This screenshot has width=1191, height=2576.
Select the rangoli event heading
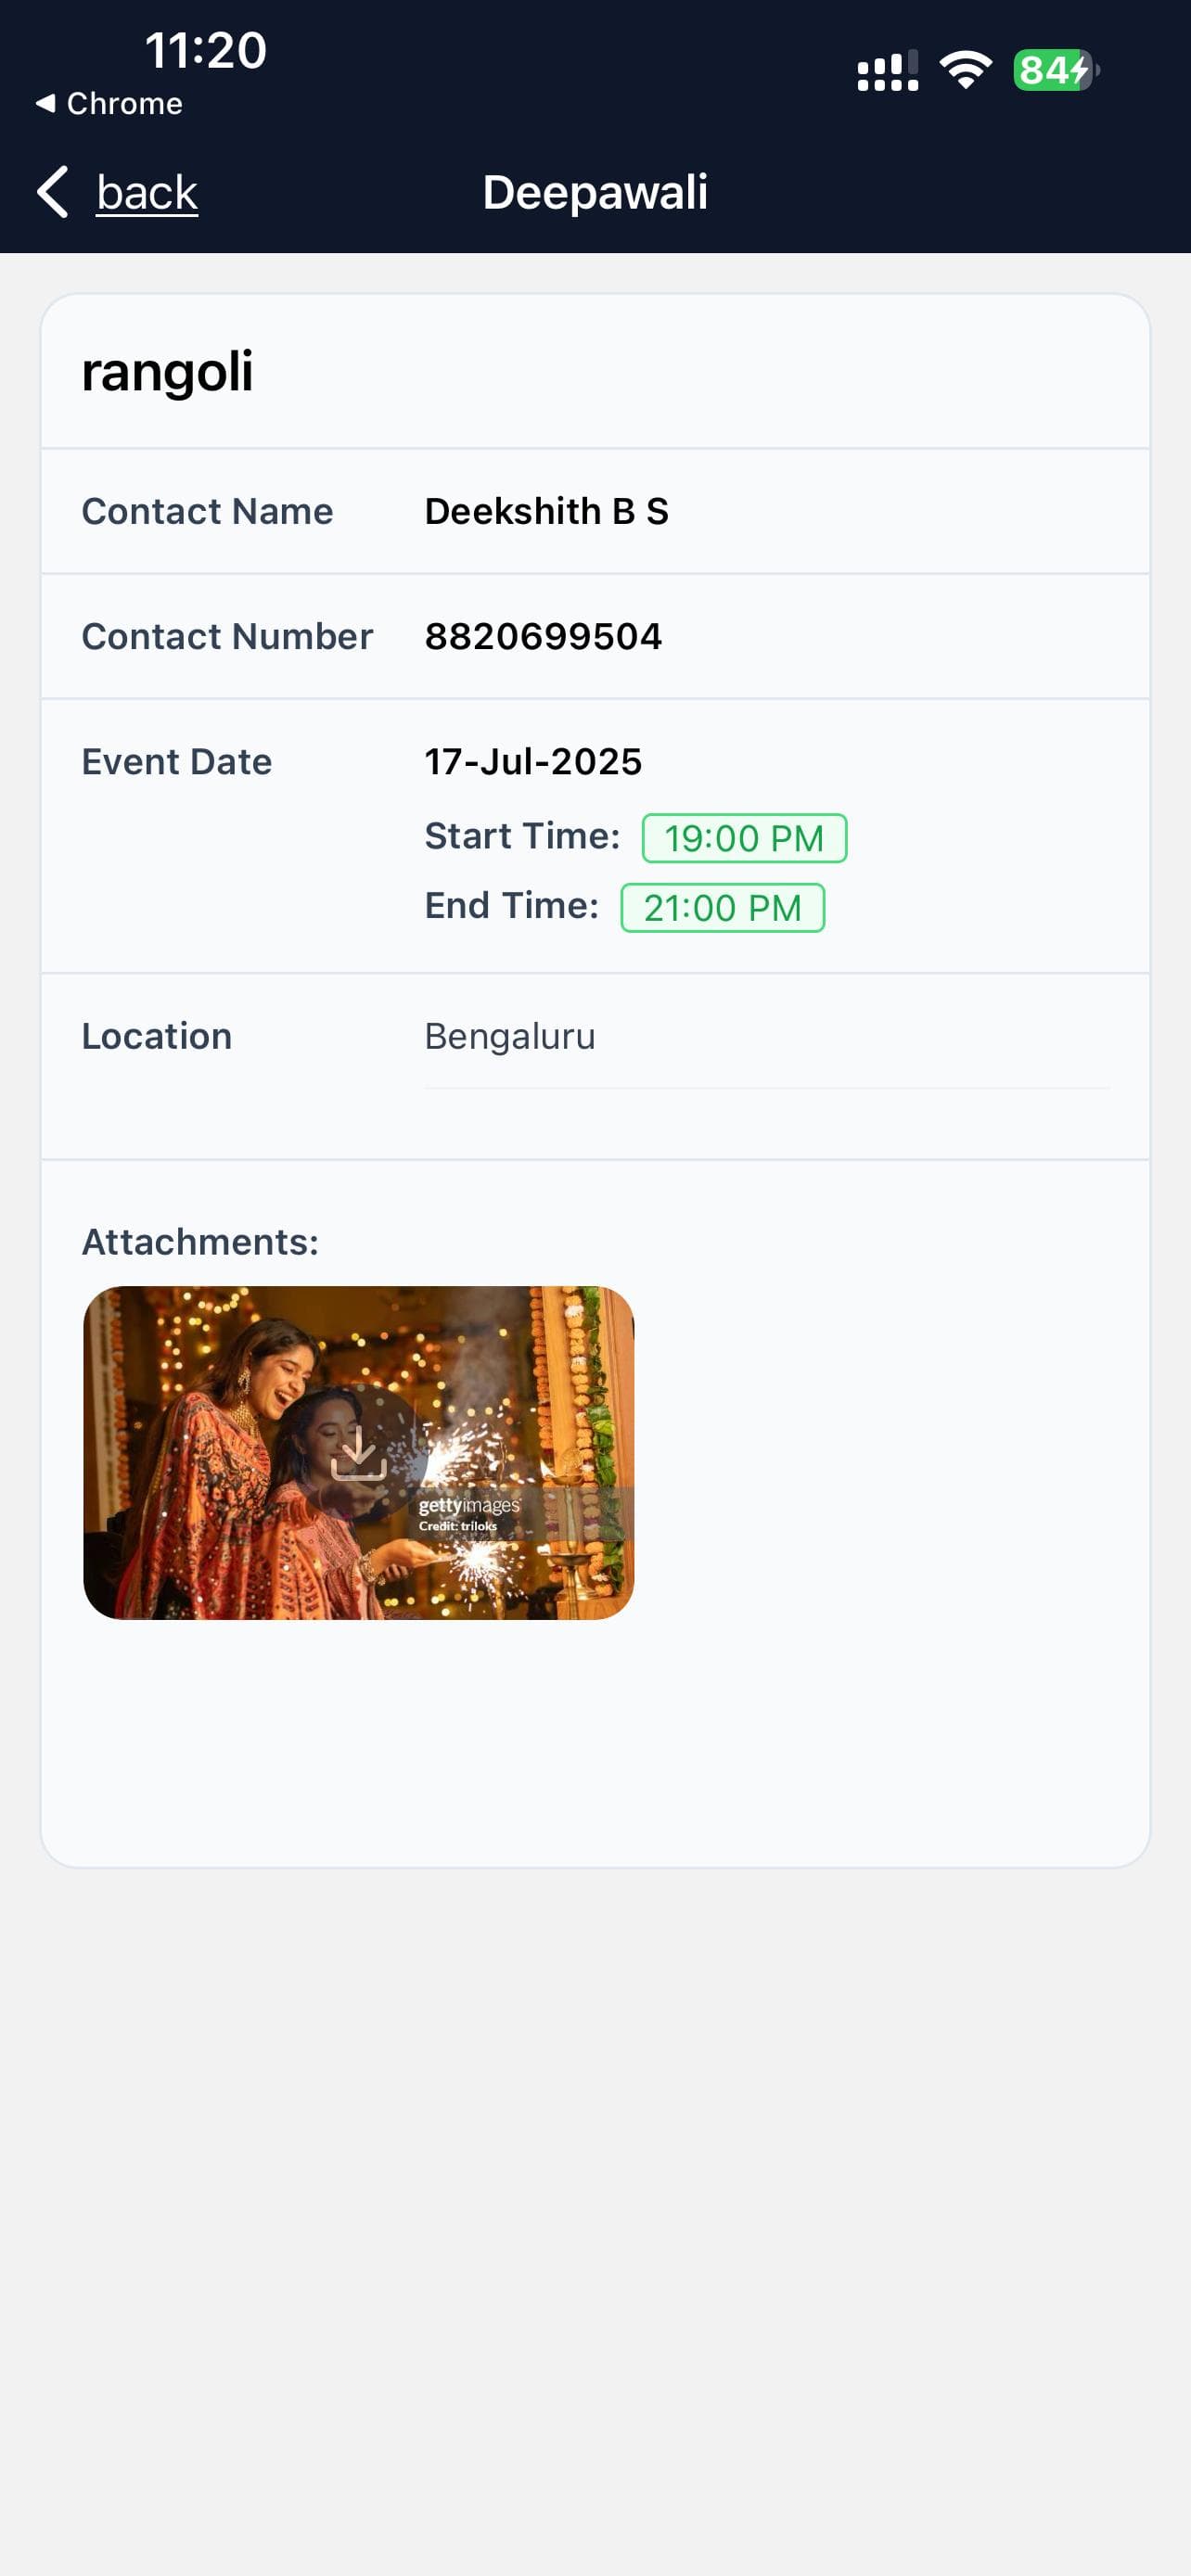[167, 372]
